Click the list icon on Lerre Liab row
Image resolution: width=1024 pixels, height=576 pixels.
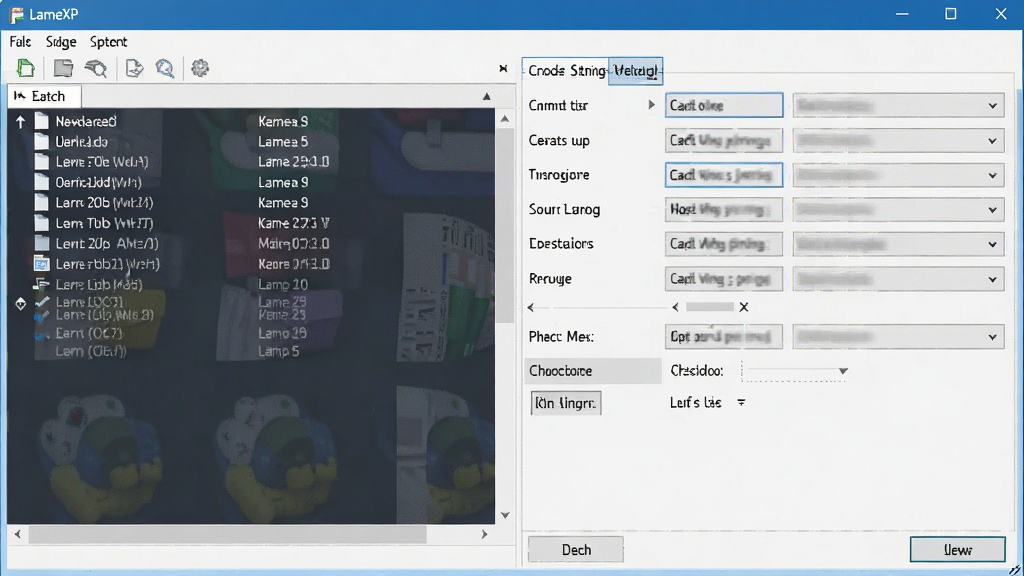point(41,284)
